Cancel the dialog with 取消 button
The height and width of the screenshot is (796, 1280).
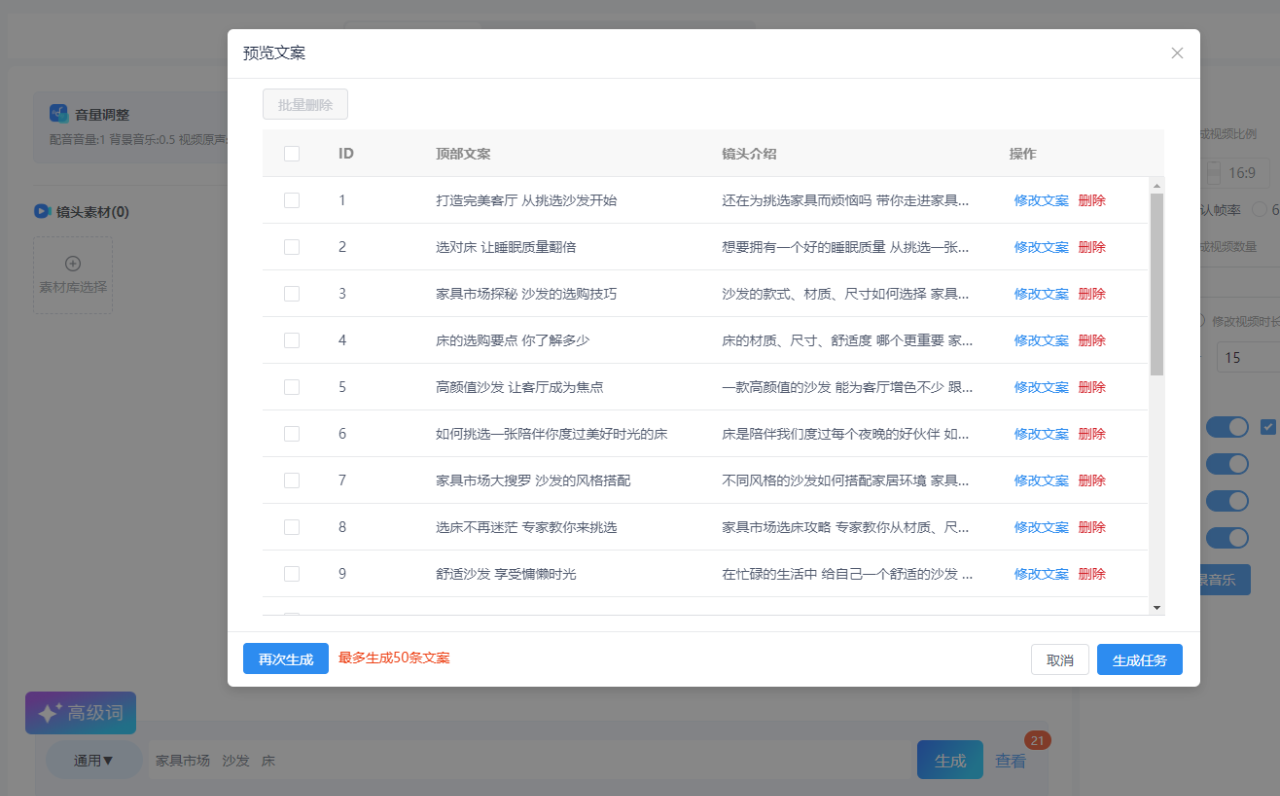tap(1060, 660)
